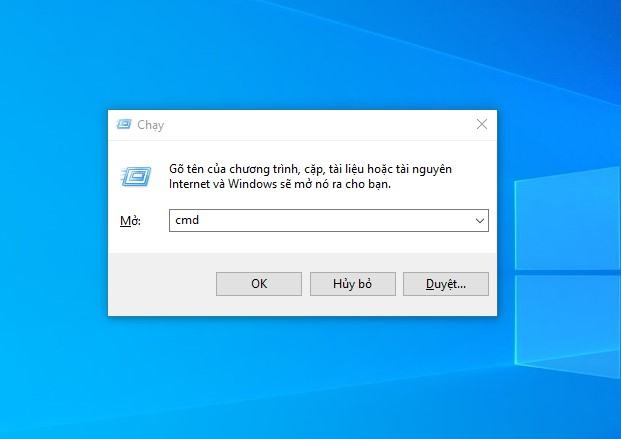The width and height of the screenshot is (621, 439).
Task: Click the Duyệt... browse button
Action: (x=446, y=284)
